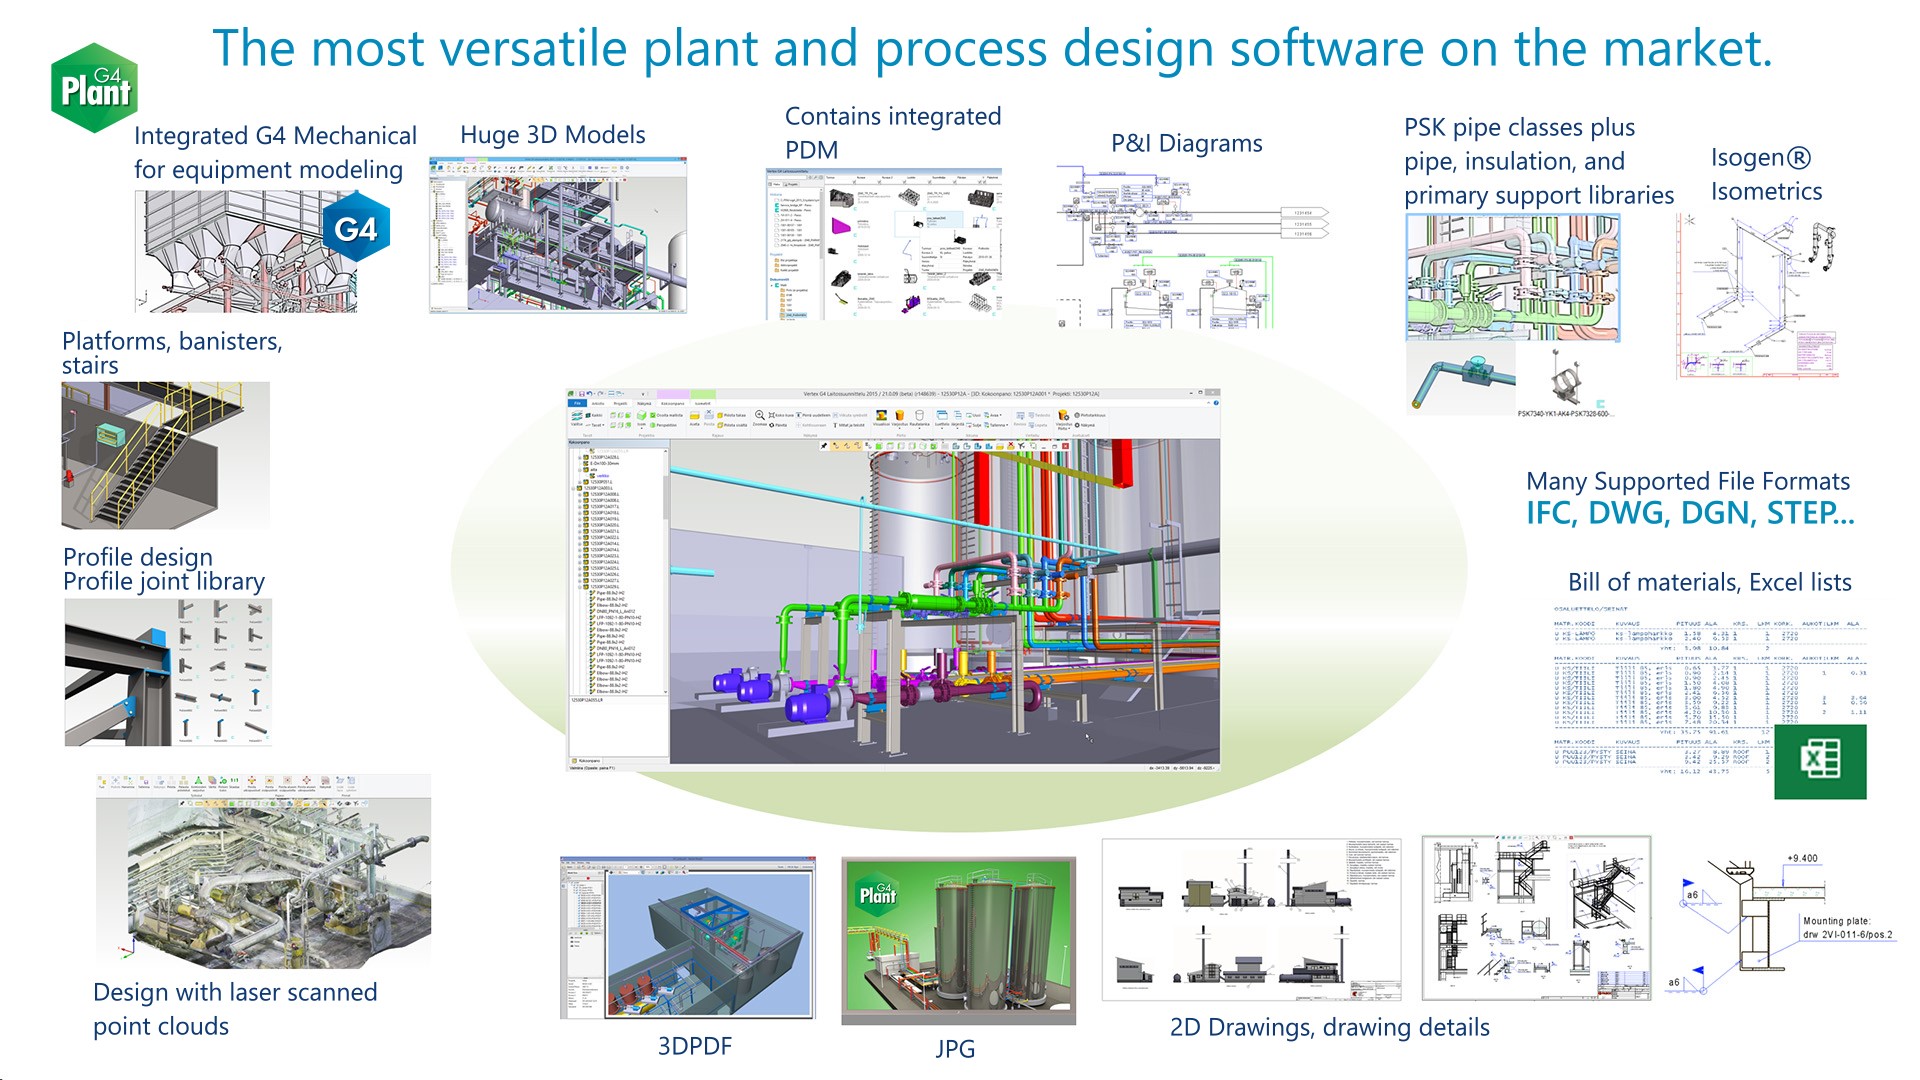Click the Mitat ja tiedot button

point(850,425)
